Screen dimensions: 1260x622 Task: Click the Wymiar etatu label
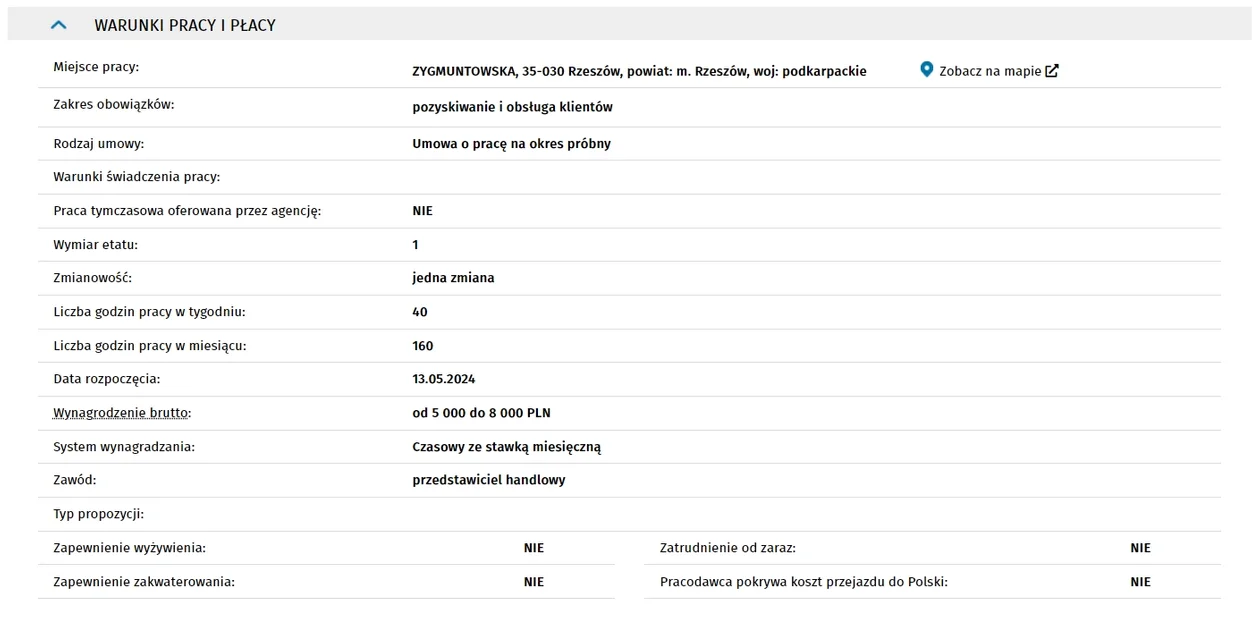coord(96,245)
